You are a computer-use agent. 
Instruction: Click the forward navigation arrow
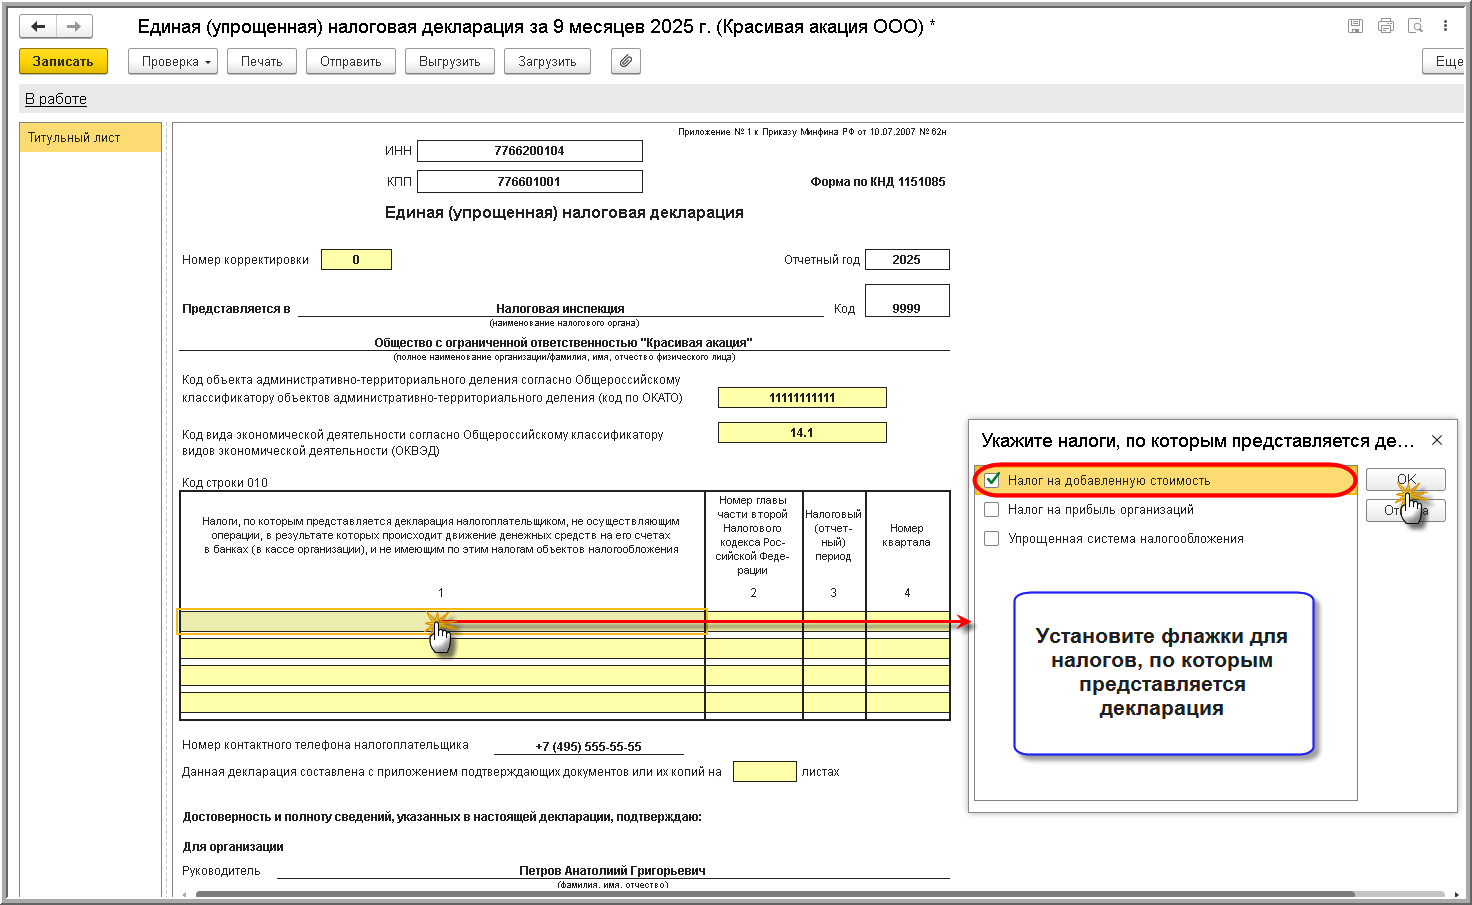[74, 27]
